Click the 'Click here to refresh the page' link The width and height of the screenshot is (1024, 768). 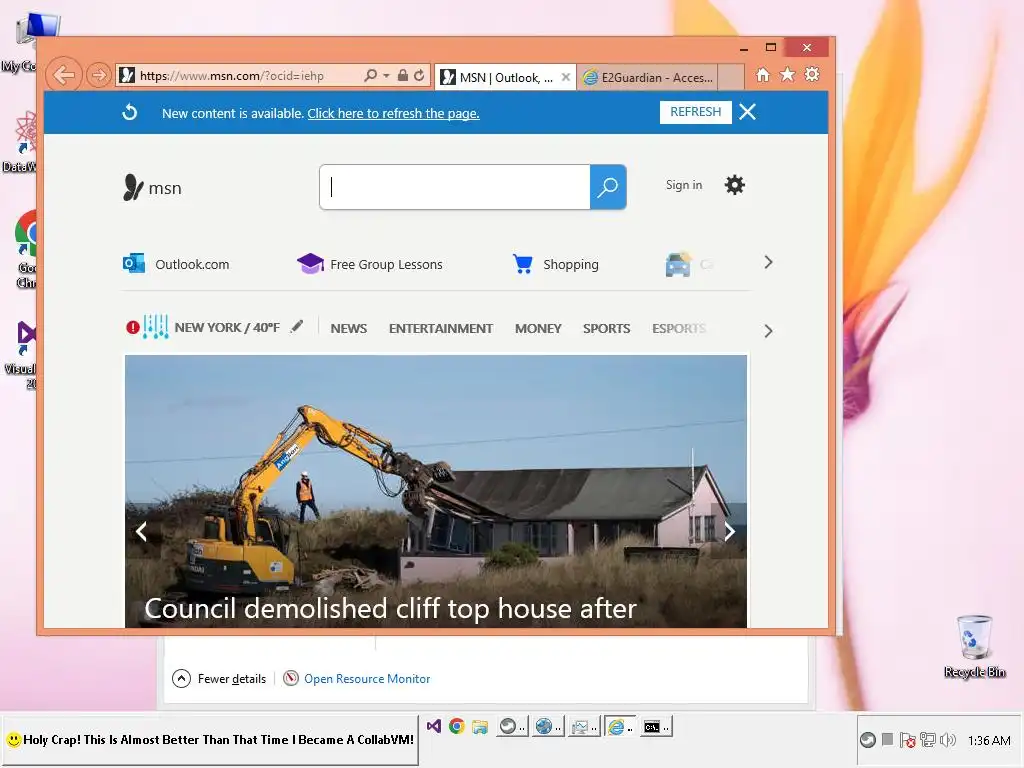pos(393,114)
